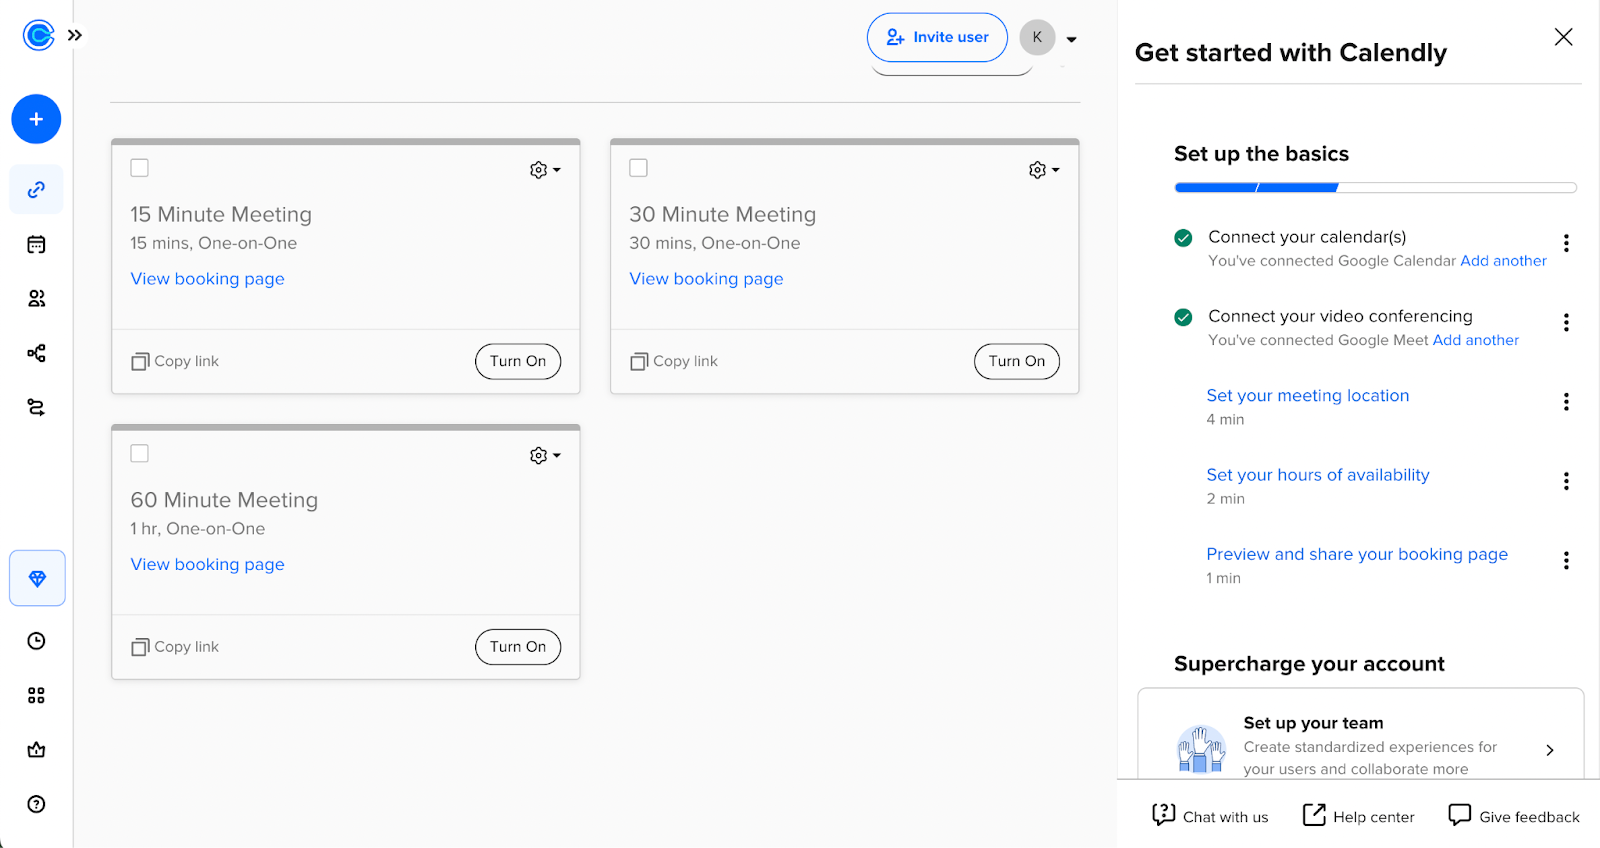Image resolution: width=1600 pixels, height=848 pixels.
Task: Click Add another link for Google Calendar
Action: [x=1503, y=261]
